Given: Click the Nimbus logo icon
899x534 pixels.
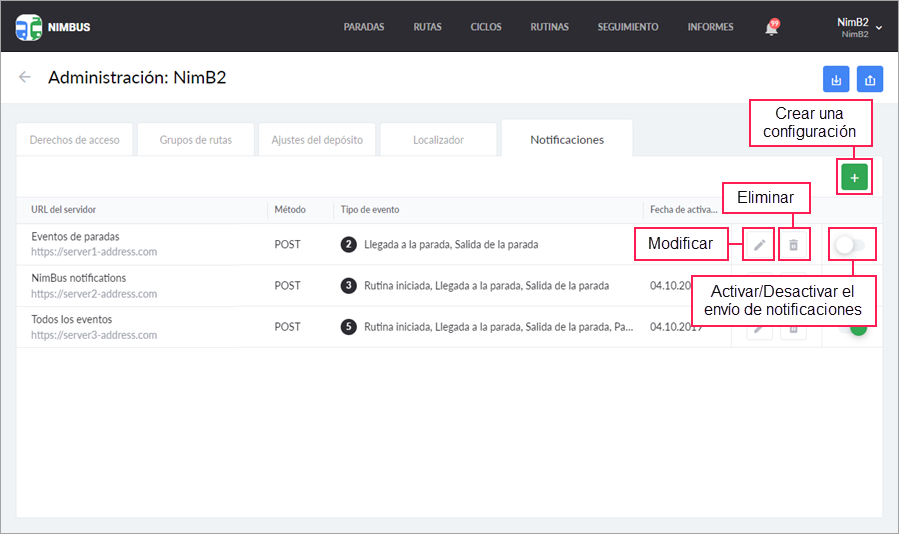Looking at the screenshot, I should (29, 27).
